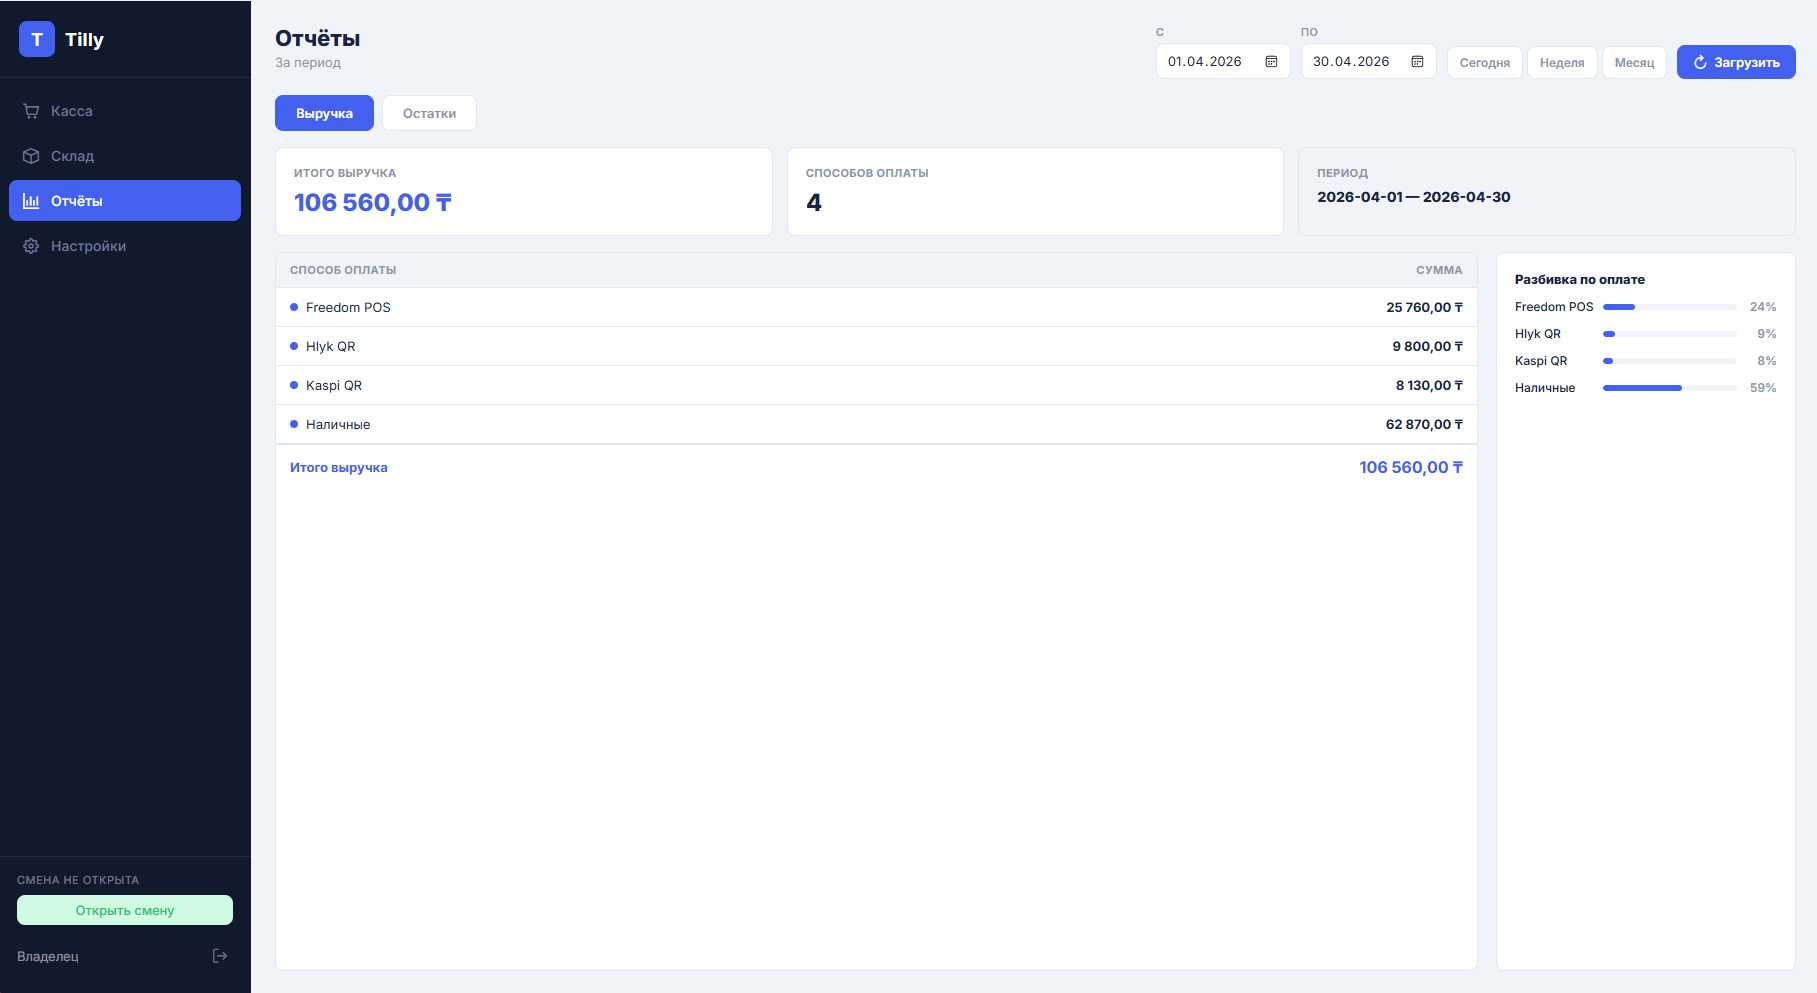
Task: Choose the Неделя period preset
Action: pyautogui.click(x=1561, y=62)
